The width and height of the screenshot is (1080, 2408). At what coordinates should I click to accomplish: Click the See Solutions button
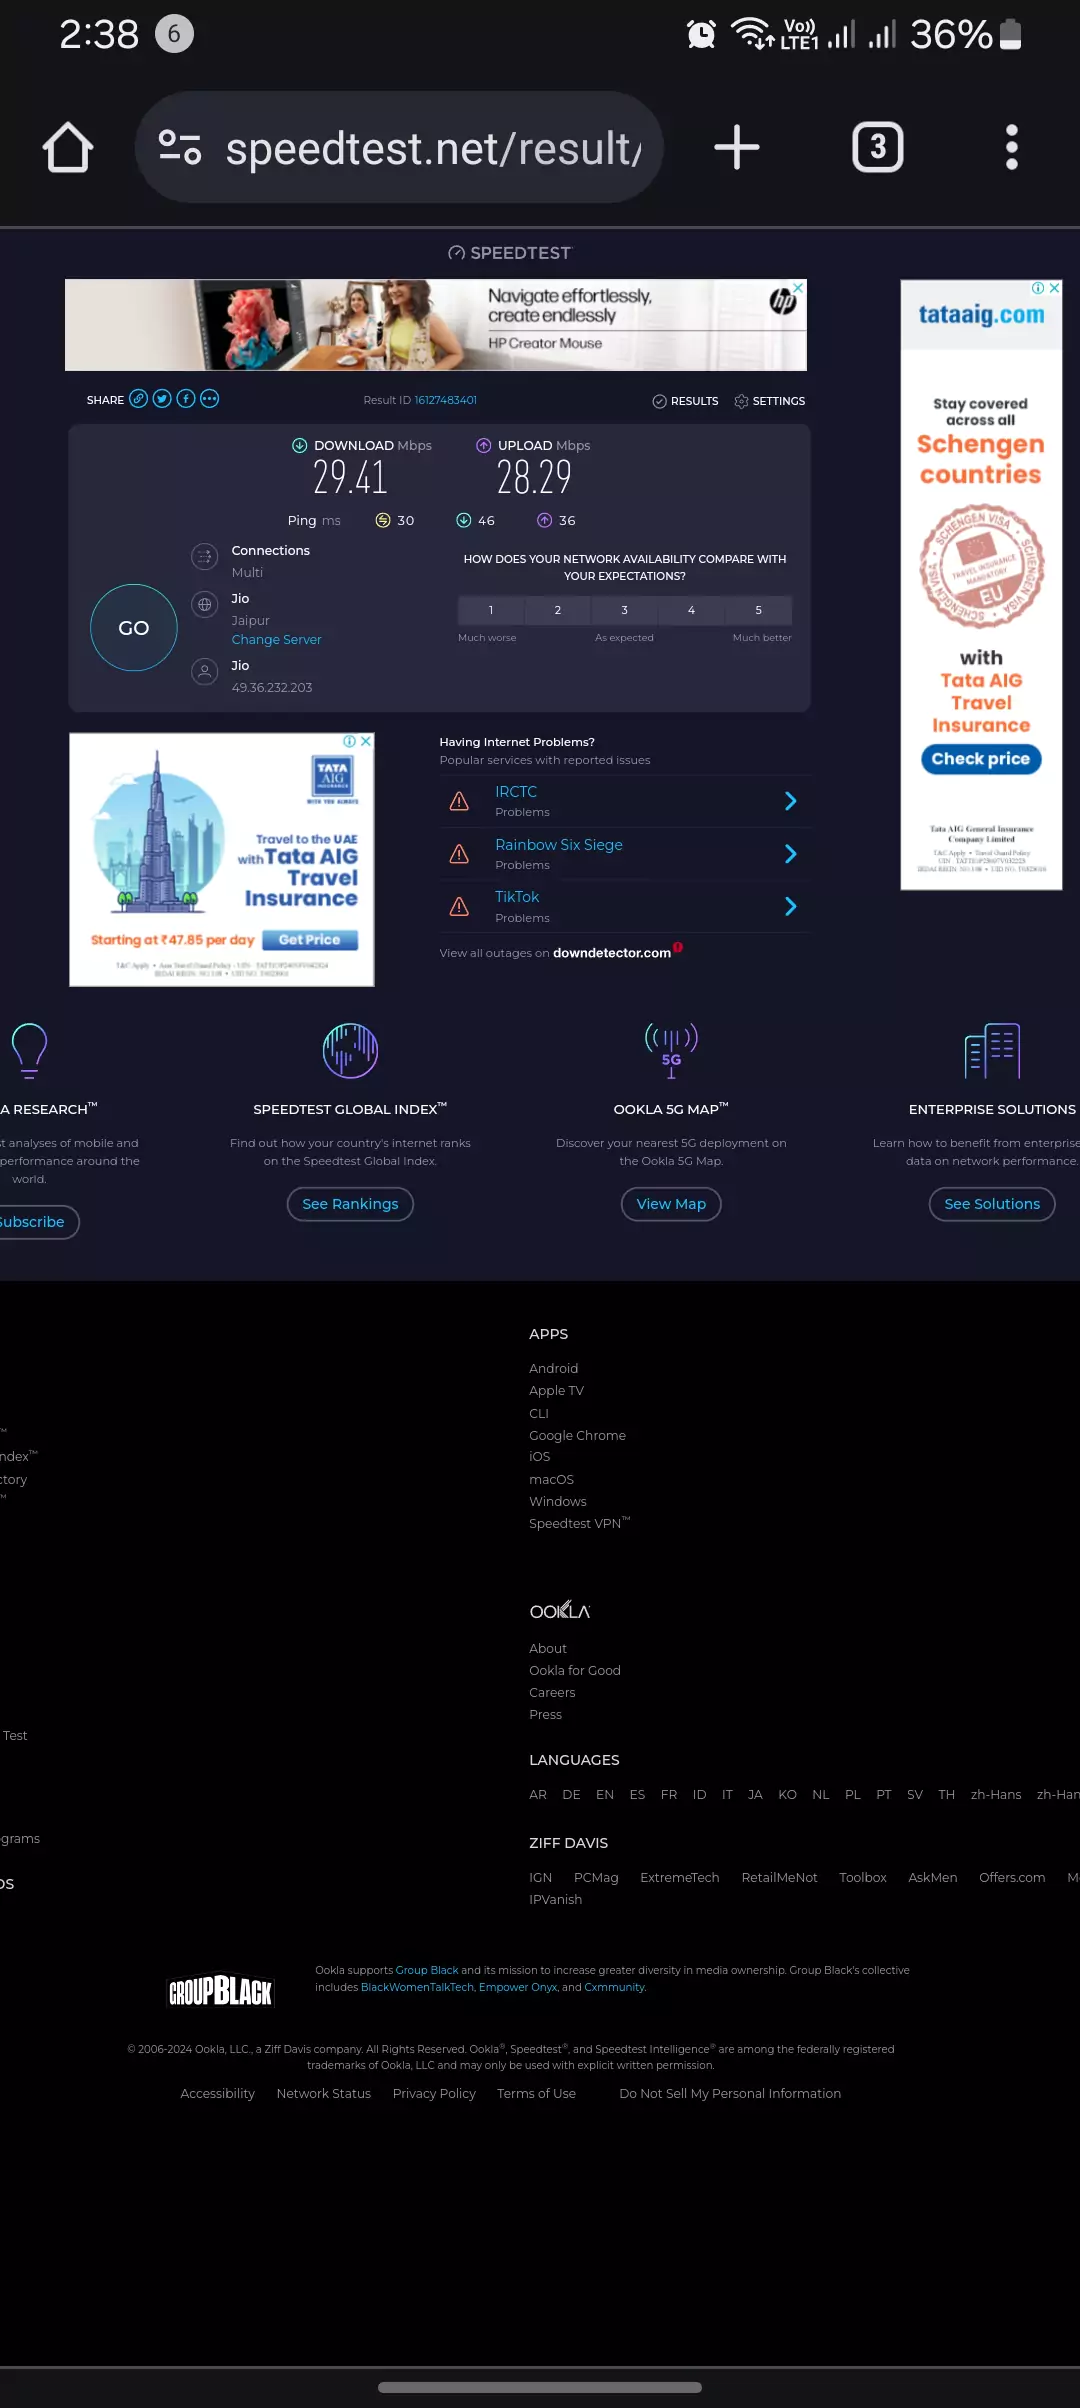tap(992, 1204)
